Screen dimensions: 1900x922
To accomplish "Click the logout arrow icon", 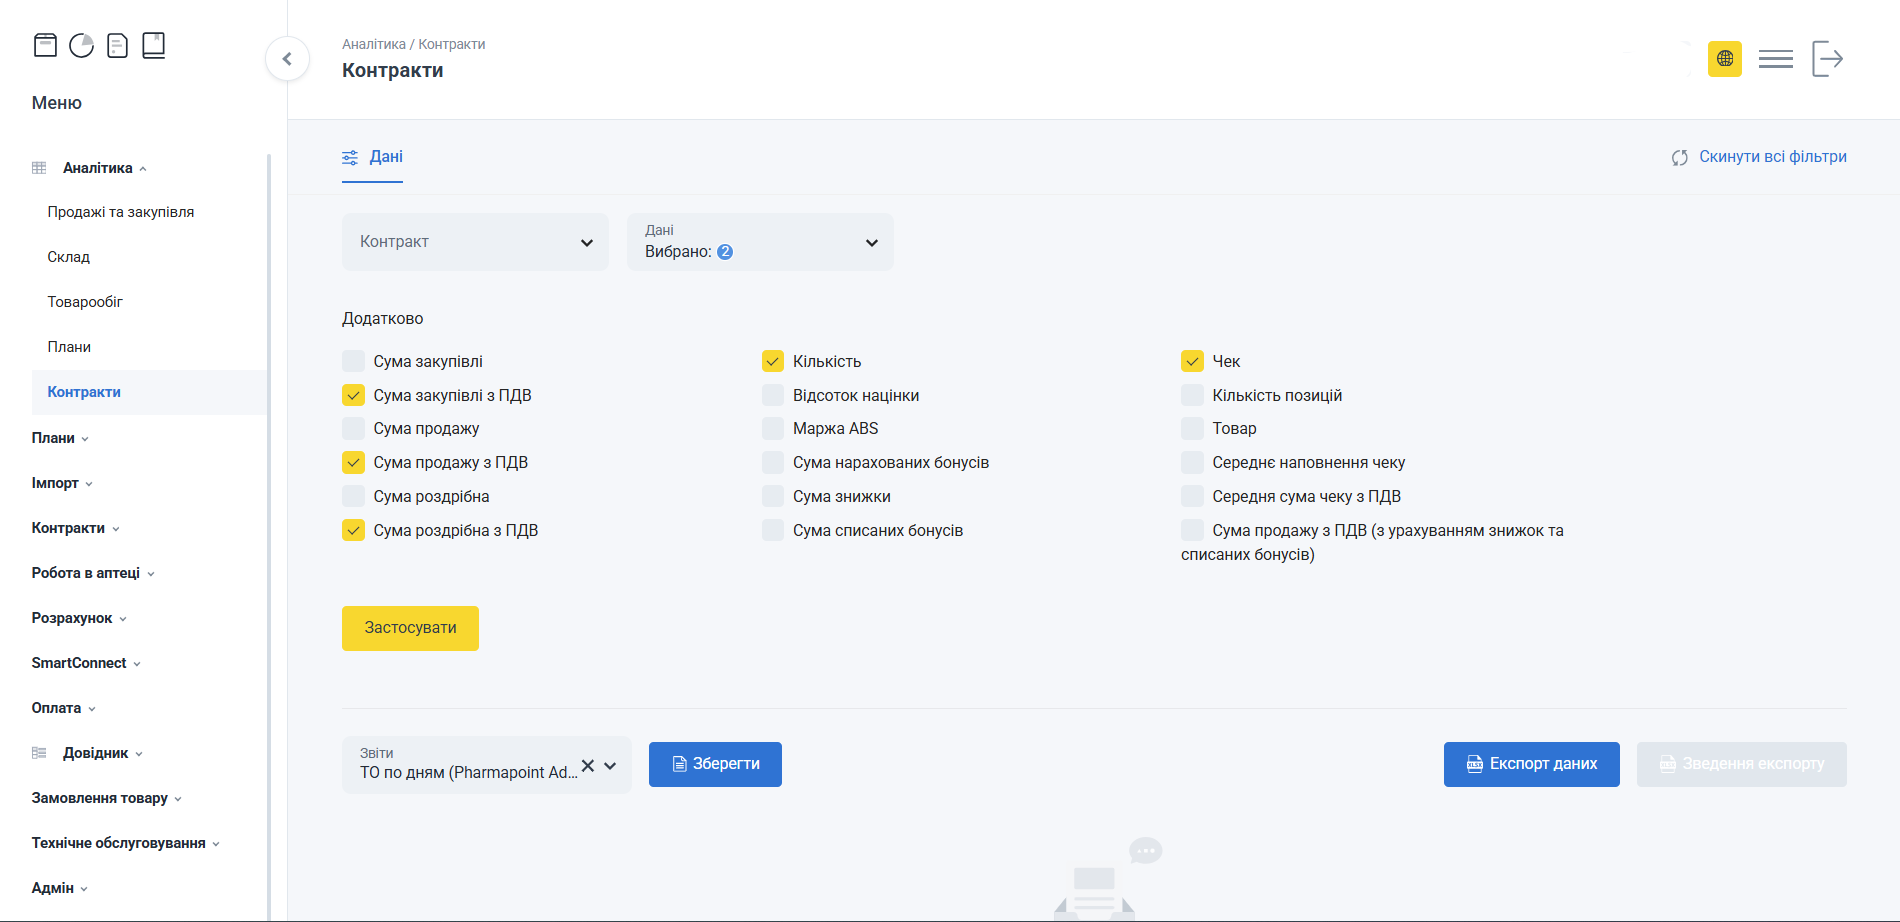I will 1827,59.
